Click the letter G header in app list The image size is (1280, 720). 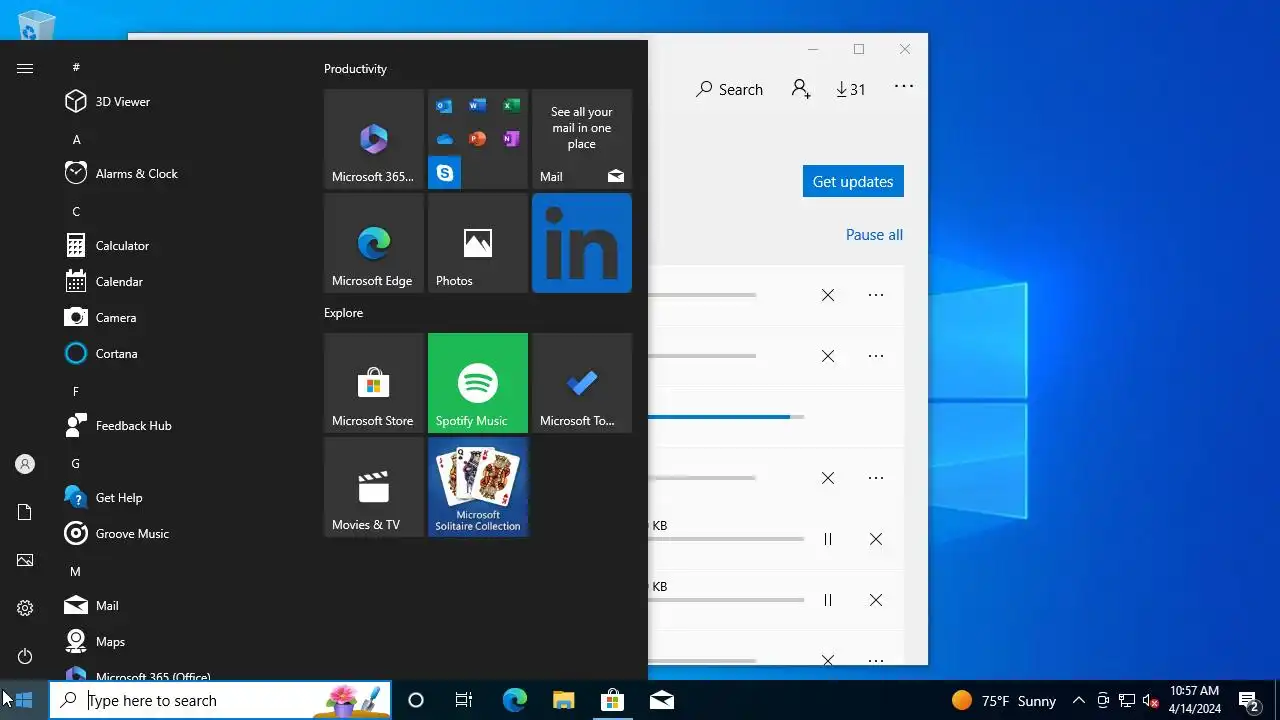76,463
